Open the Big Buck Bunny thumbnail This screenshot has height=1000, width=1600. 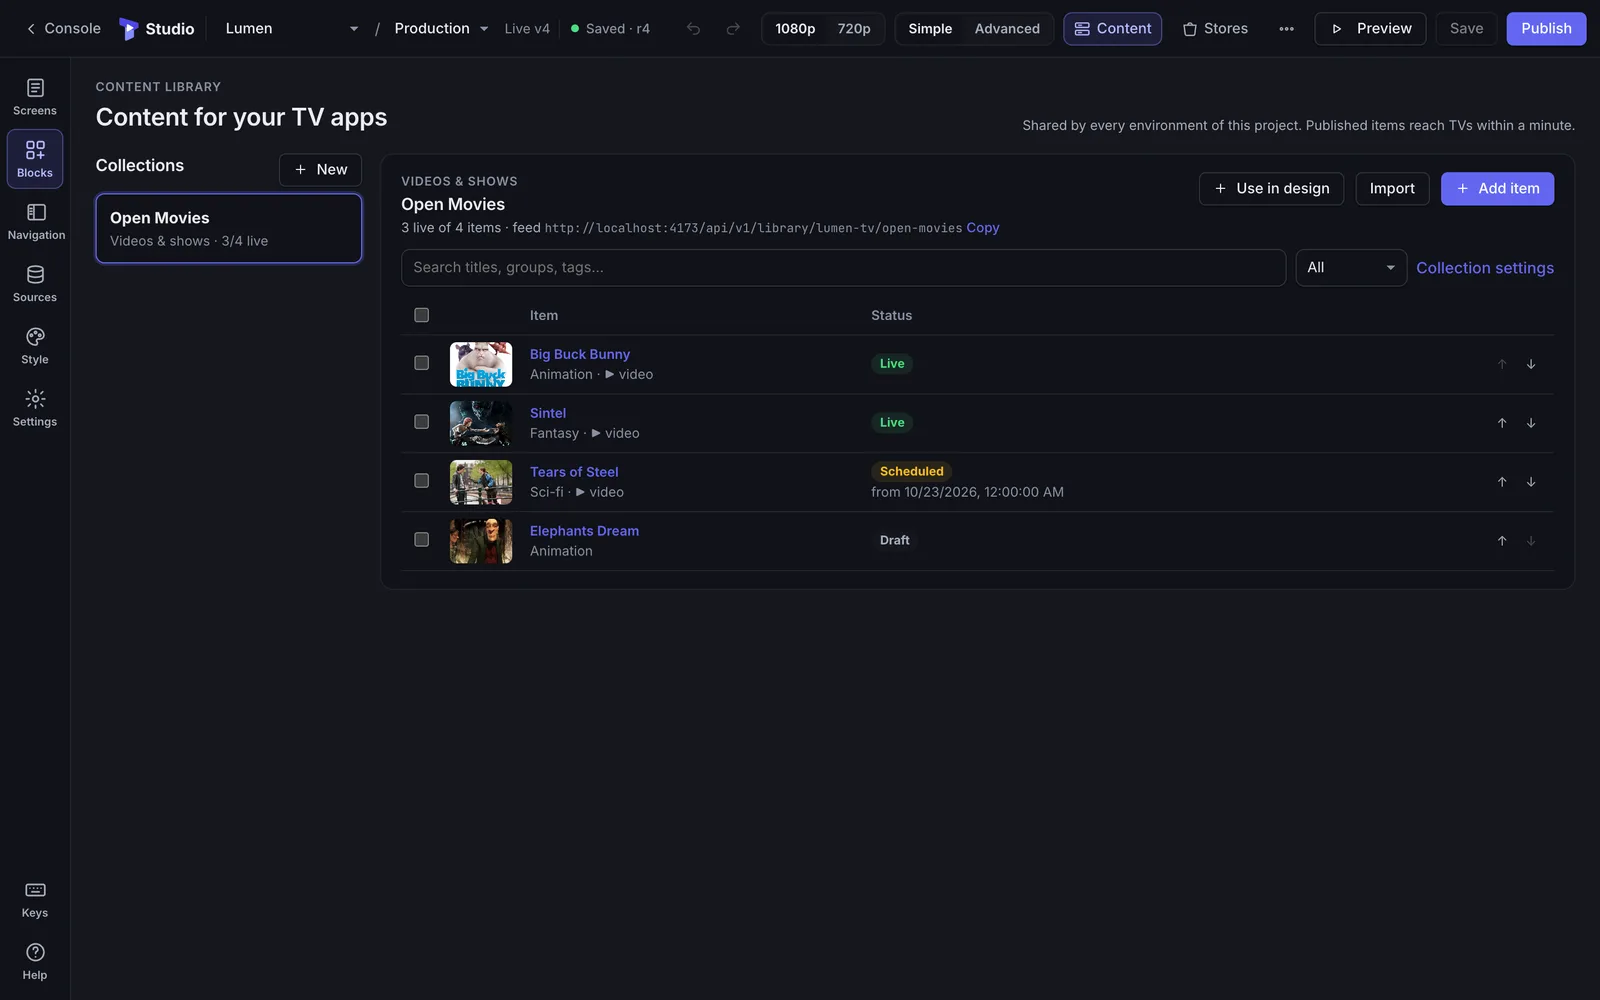(481, 364)
